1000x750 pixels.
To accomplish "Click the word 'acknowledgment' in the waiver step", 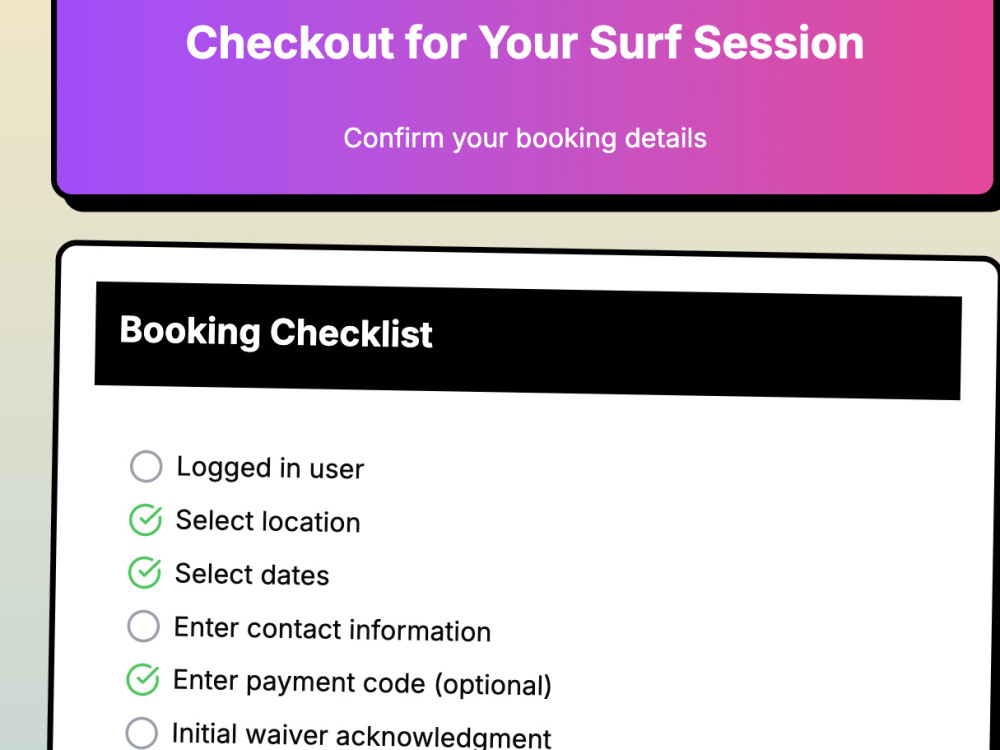I will point(443,738).
